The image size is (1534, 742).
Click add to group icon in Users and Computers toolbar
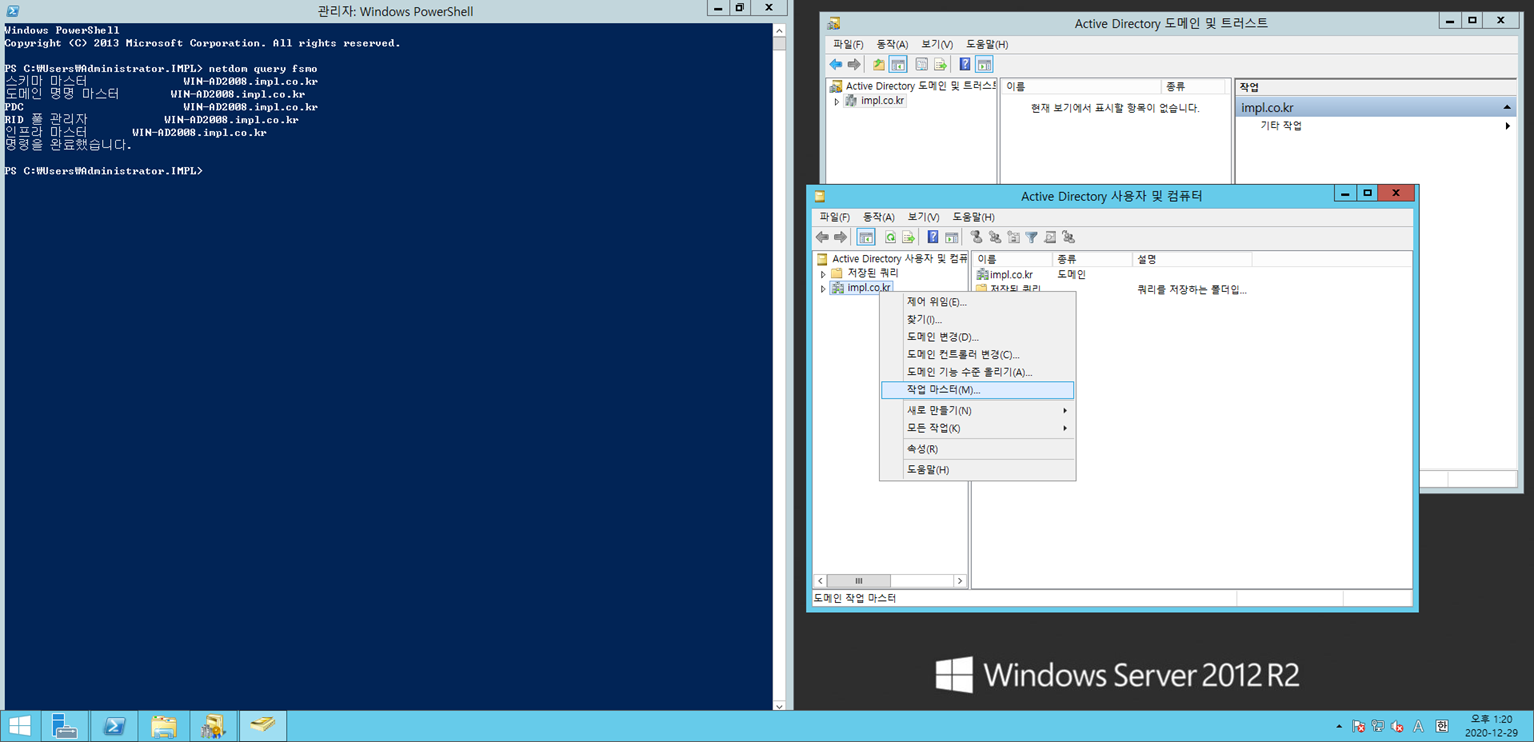[1069, 237]
